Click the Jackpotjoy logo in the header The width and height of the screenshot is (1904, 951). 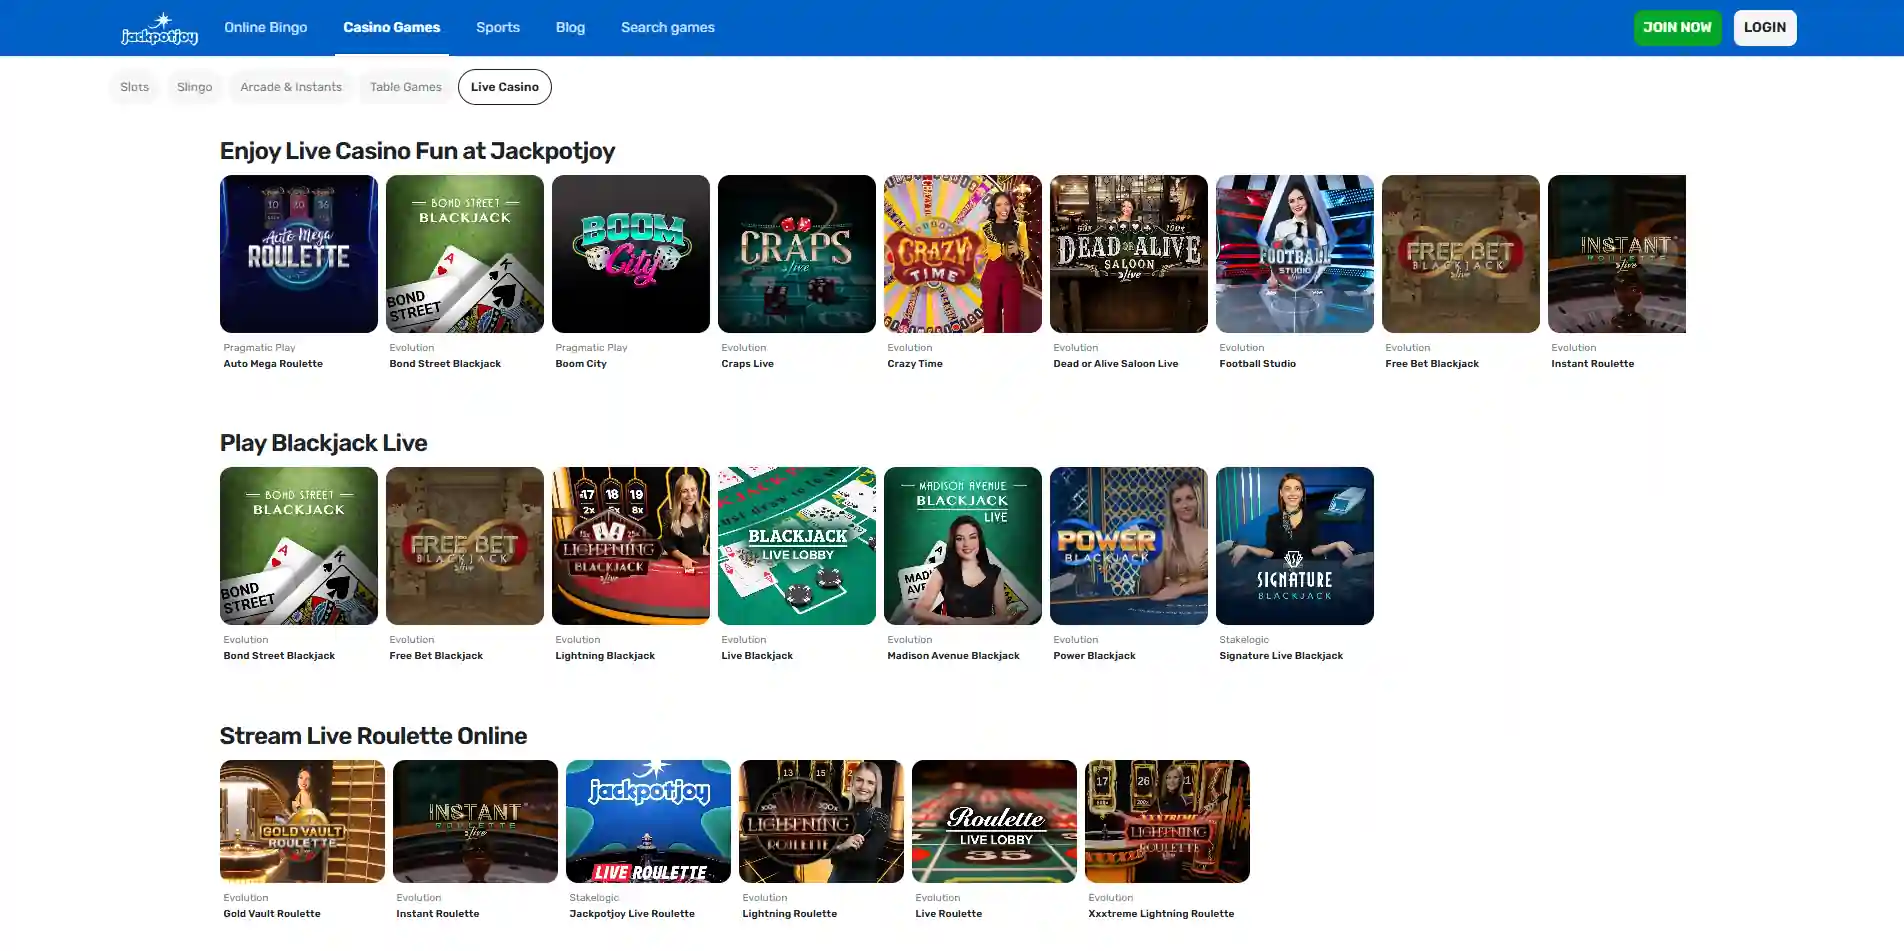[159, 29]
